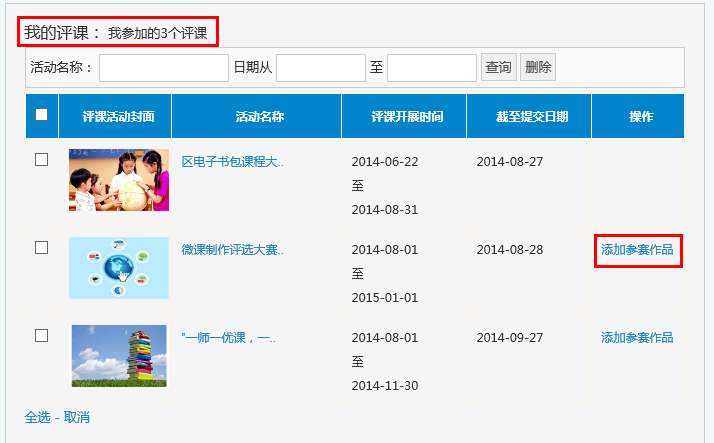
Task: Check the box for "一师一优课，一.. row
Action: point(41,335)
